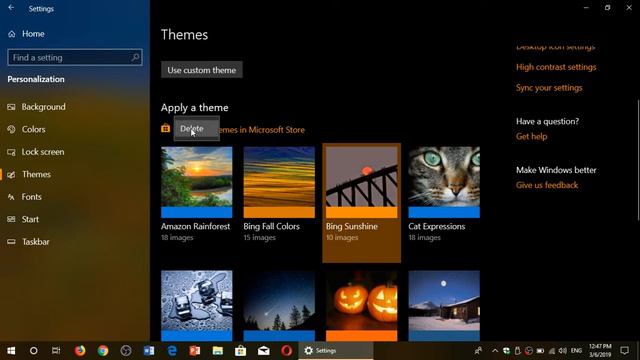Launch PowerPoint from the taskbar
Viewport: 640px width, 360px height.
(x=195, y=351)
